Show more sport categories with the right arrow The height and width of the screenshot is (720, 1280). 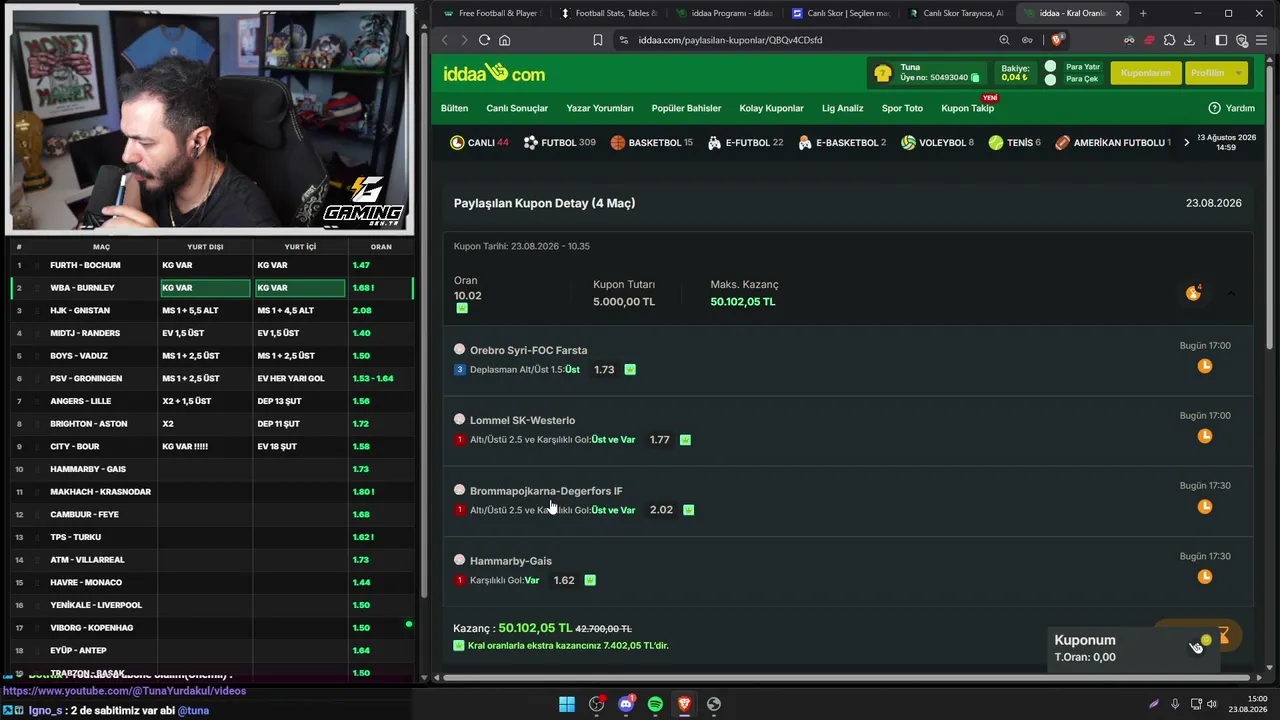(1186, 143)
